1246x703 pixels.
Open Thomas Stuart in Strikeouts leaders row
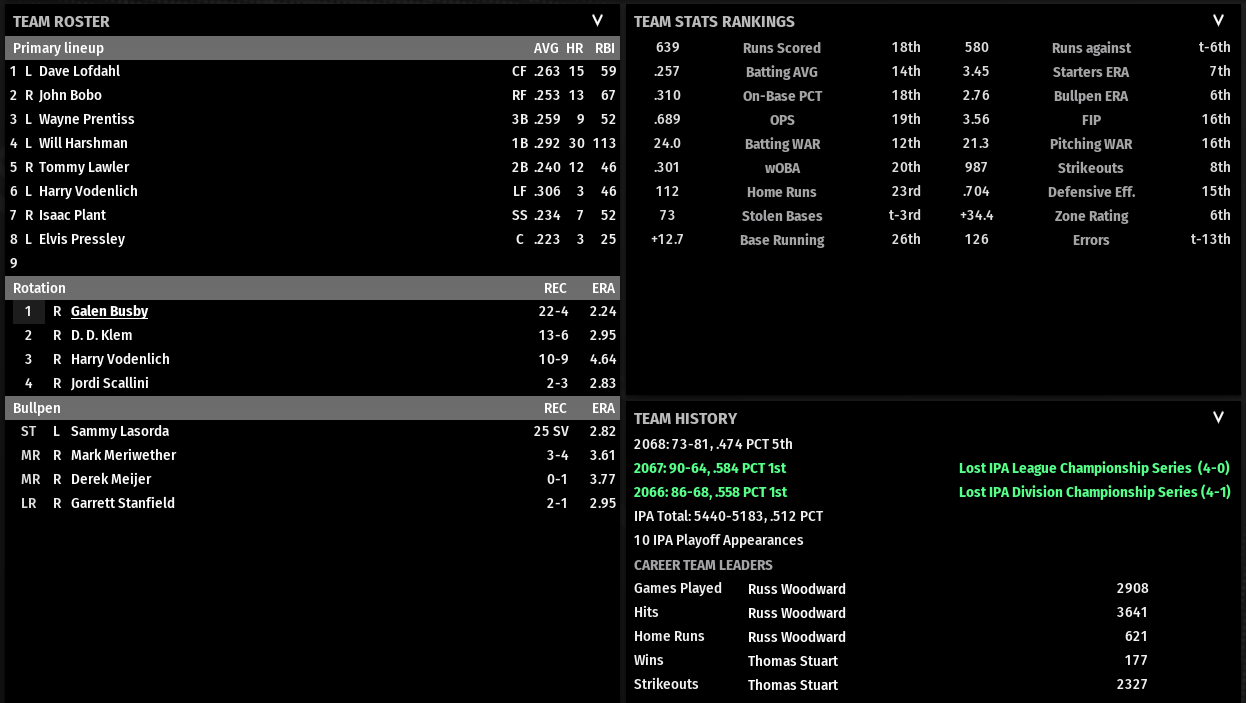pyautogui.click(x=793, y=685)
